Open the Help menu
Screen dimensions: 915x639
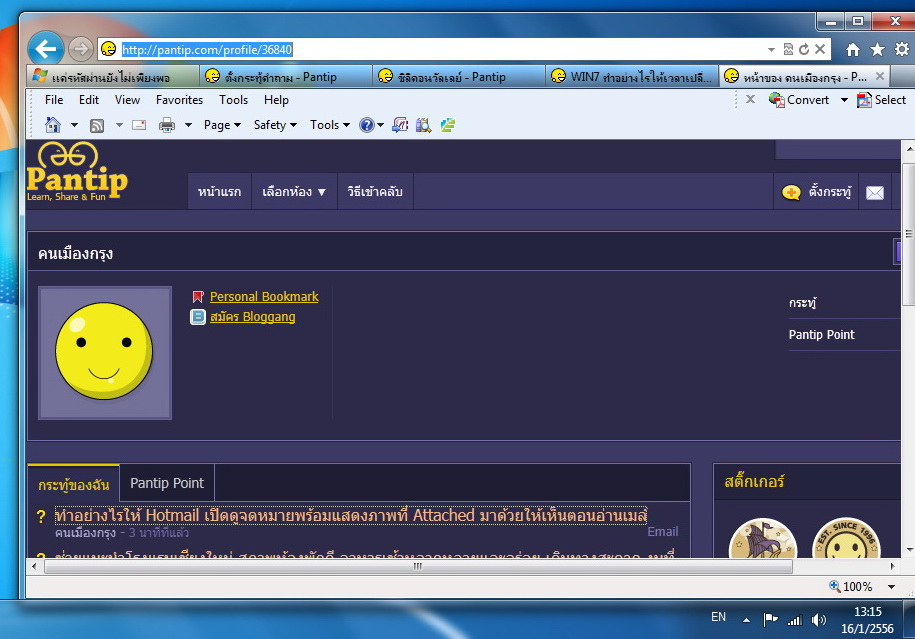coord(276,100)
